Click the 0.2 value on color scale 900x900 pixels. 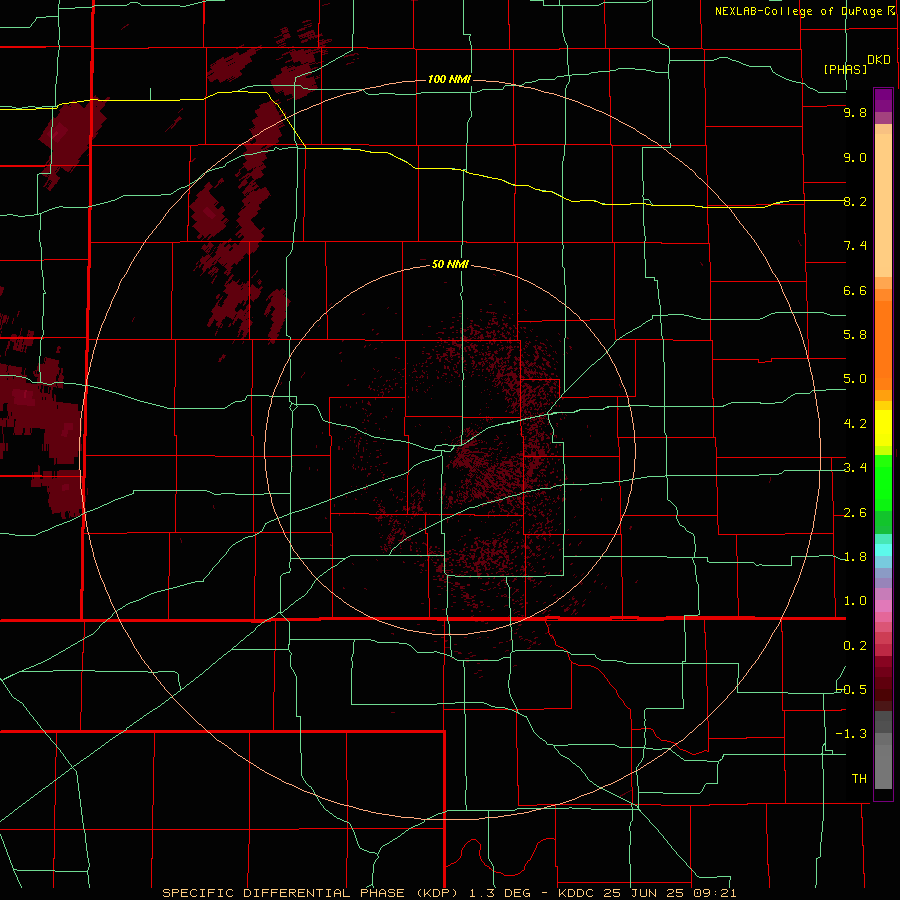click(855, 646)
